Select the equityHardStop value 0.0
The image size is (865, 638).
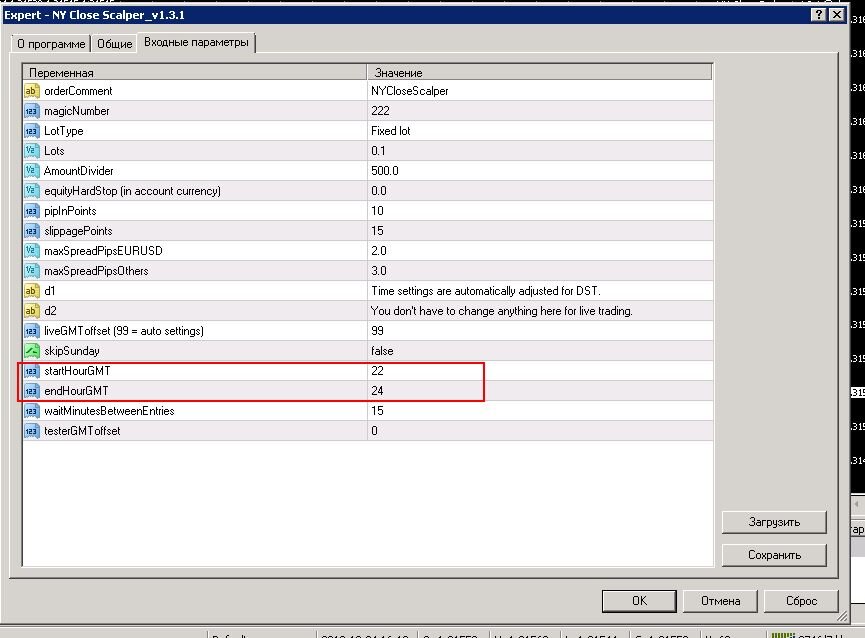tap(378, 191)
